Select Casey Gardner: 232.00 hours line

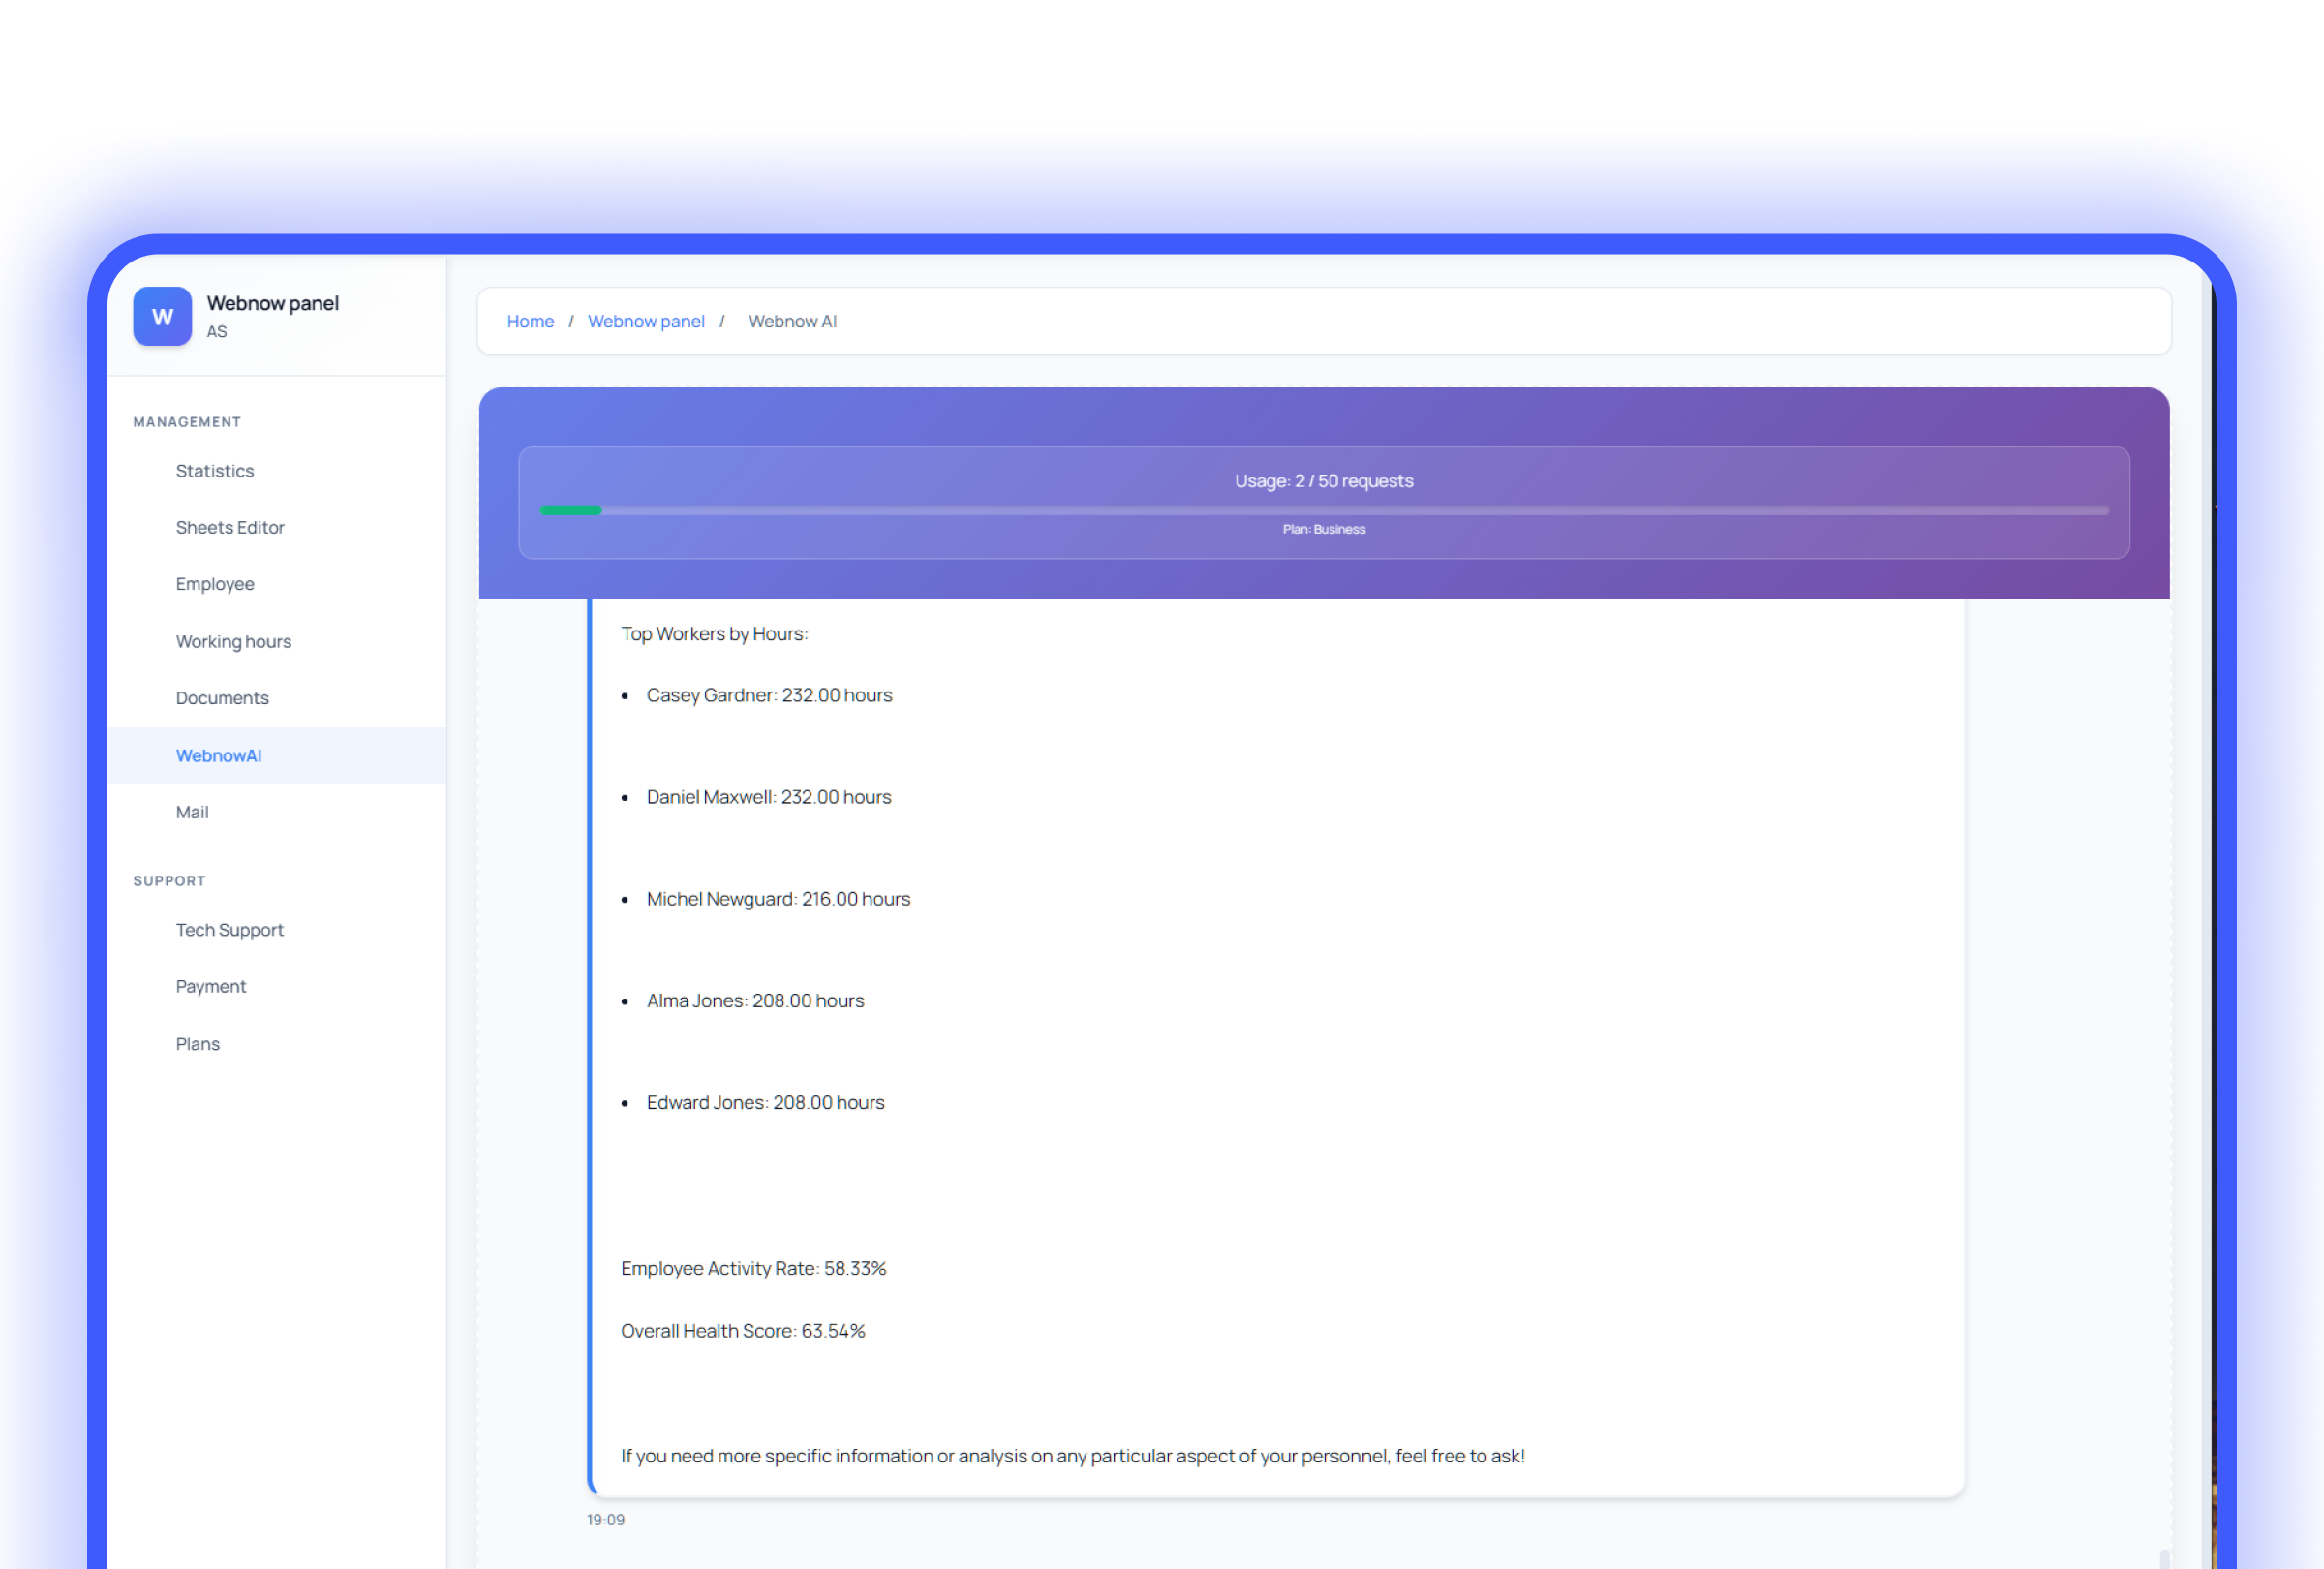pyautogui.click(x=769, y=695)
